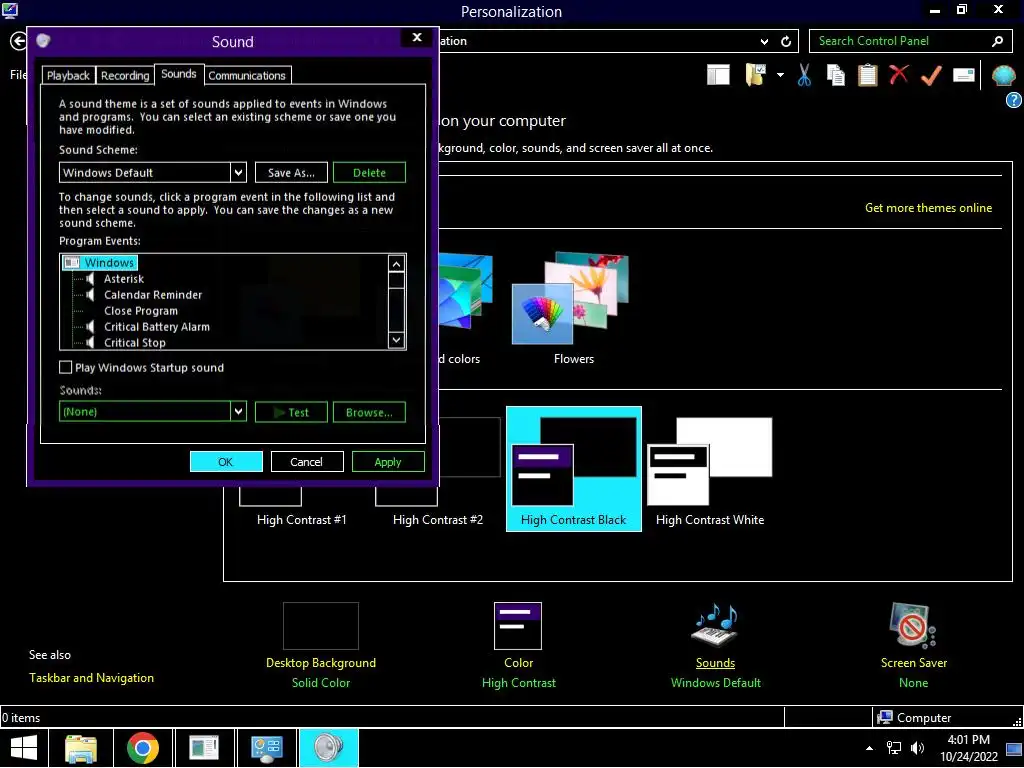
Task: Click the Sound speaker taskbar button
Action: [328, 748]
